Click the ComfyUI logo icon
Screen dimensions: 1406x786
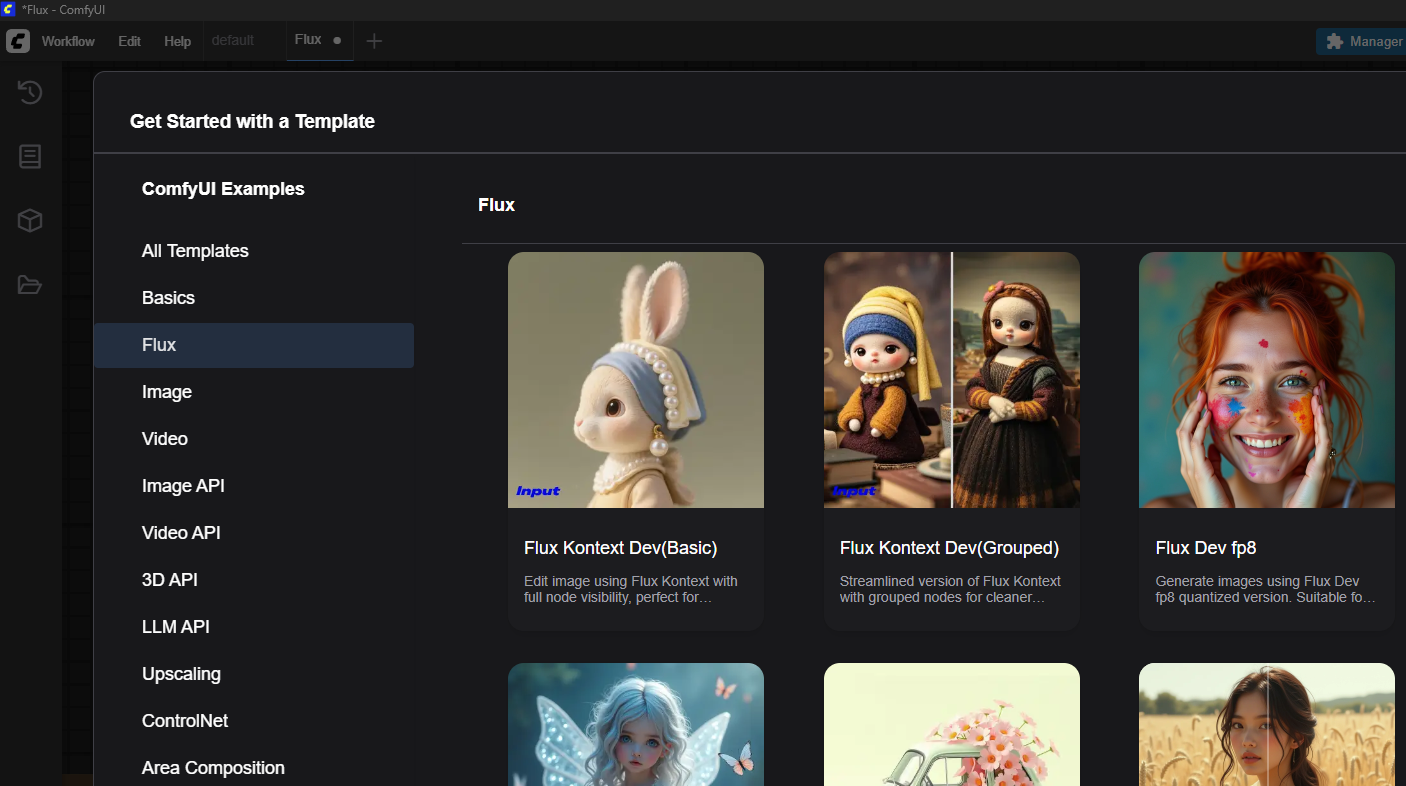(x=18, y=41)
